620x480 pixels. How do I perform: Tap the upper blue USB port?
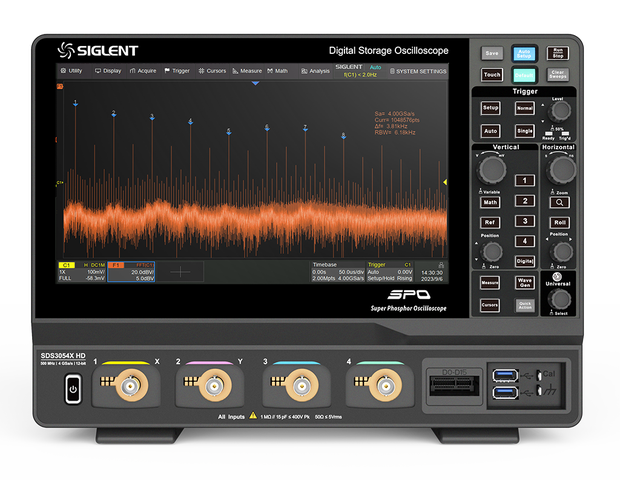pos(505,375)
